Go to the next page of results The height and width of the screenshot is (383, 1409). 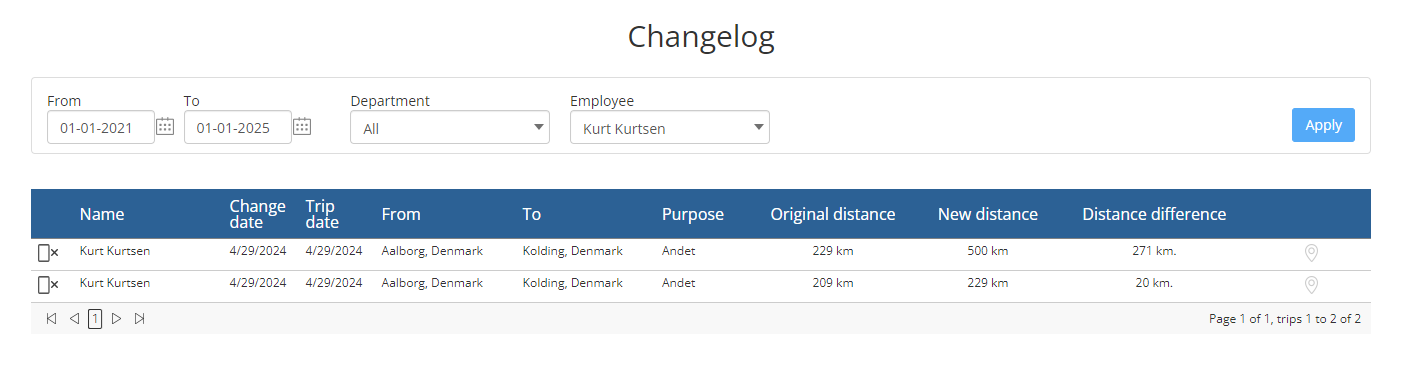[116, 319]
